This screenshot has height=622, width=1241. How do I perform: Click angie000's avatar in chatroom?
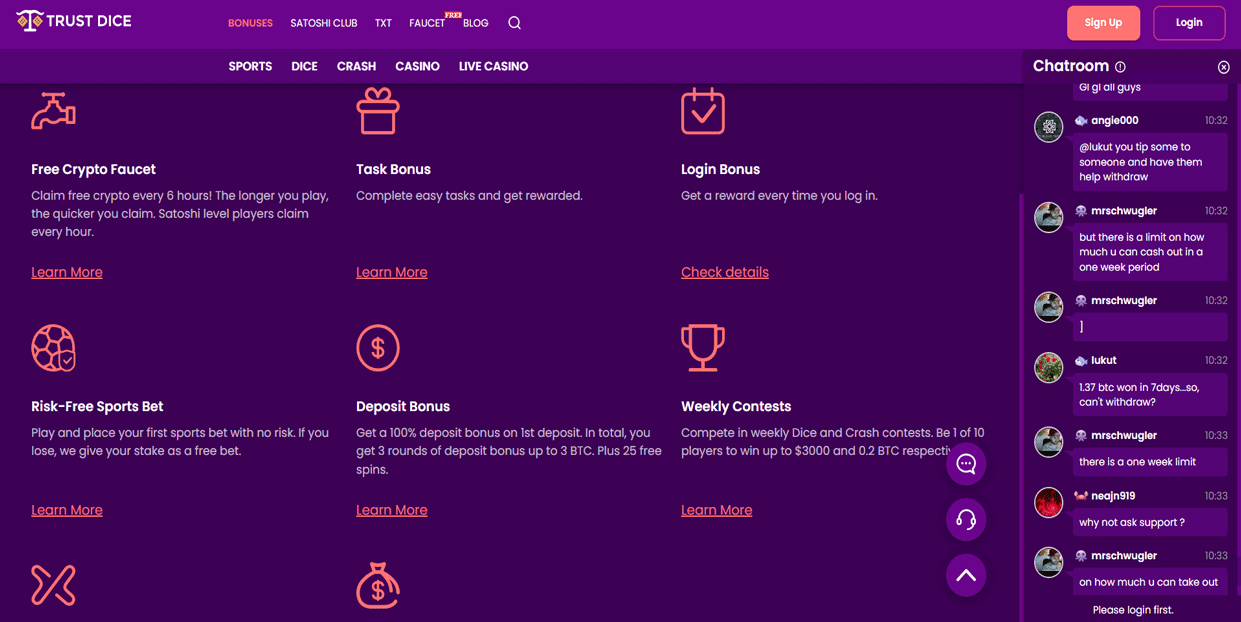1048,127
